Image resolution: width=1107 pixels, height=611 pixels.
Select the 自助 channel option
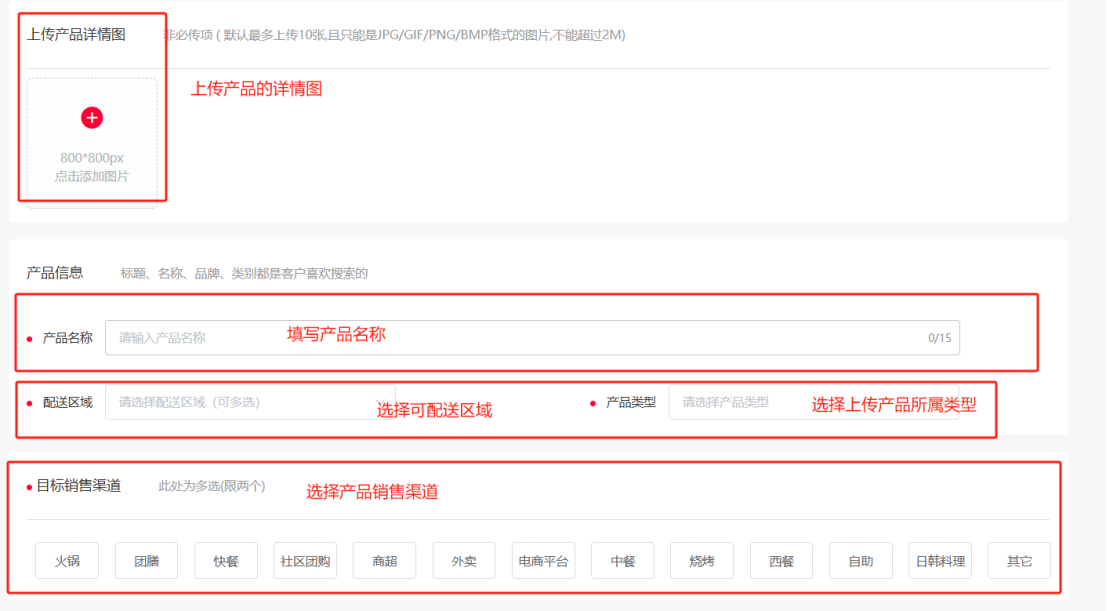click(860, 561)
